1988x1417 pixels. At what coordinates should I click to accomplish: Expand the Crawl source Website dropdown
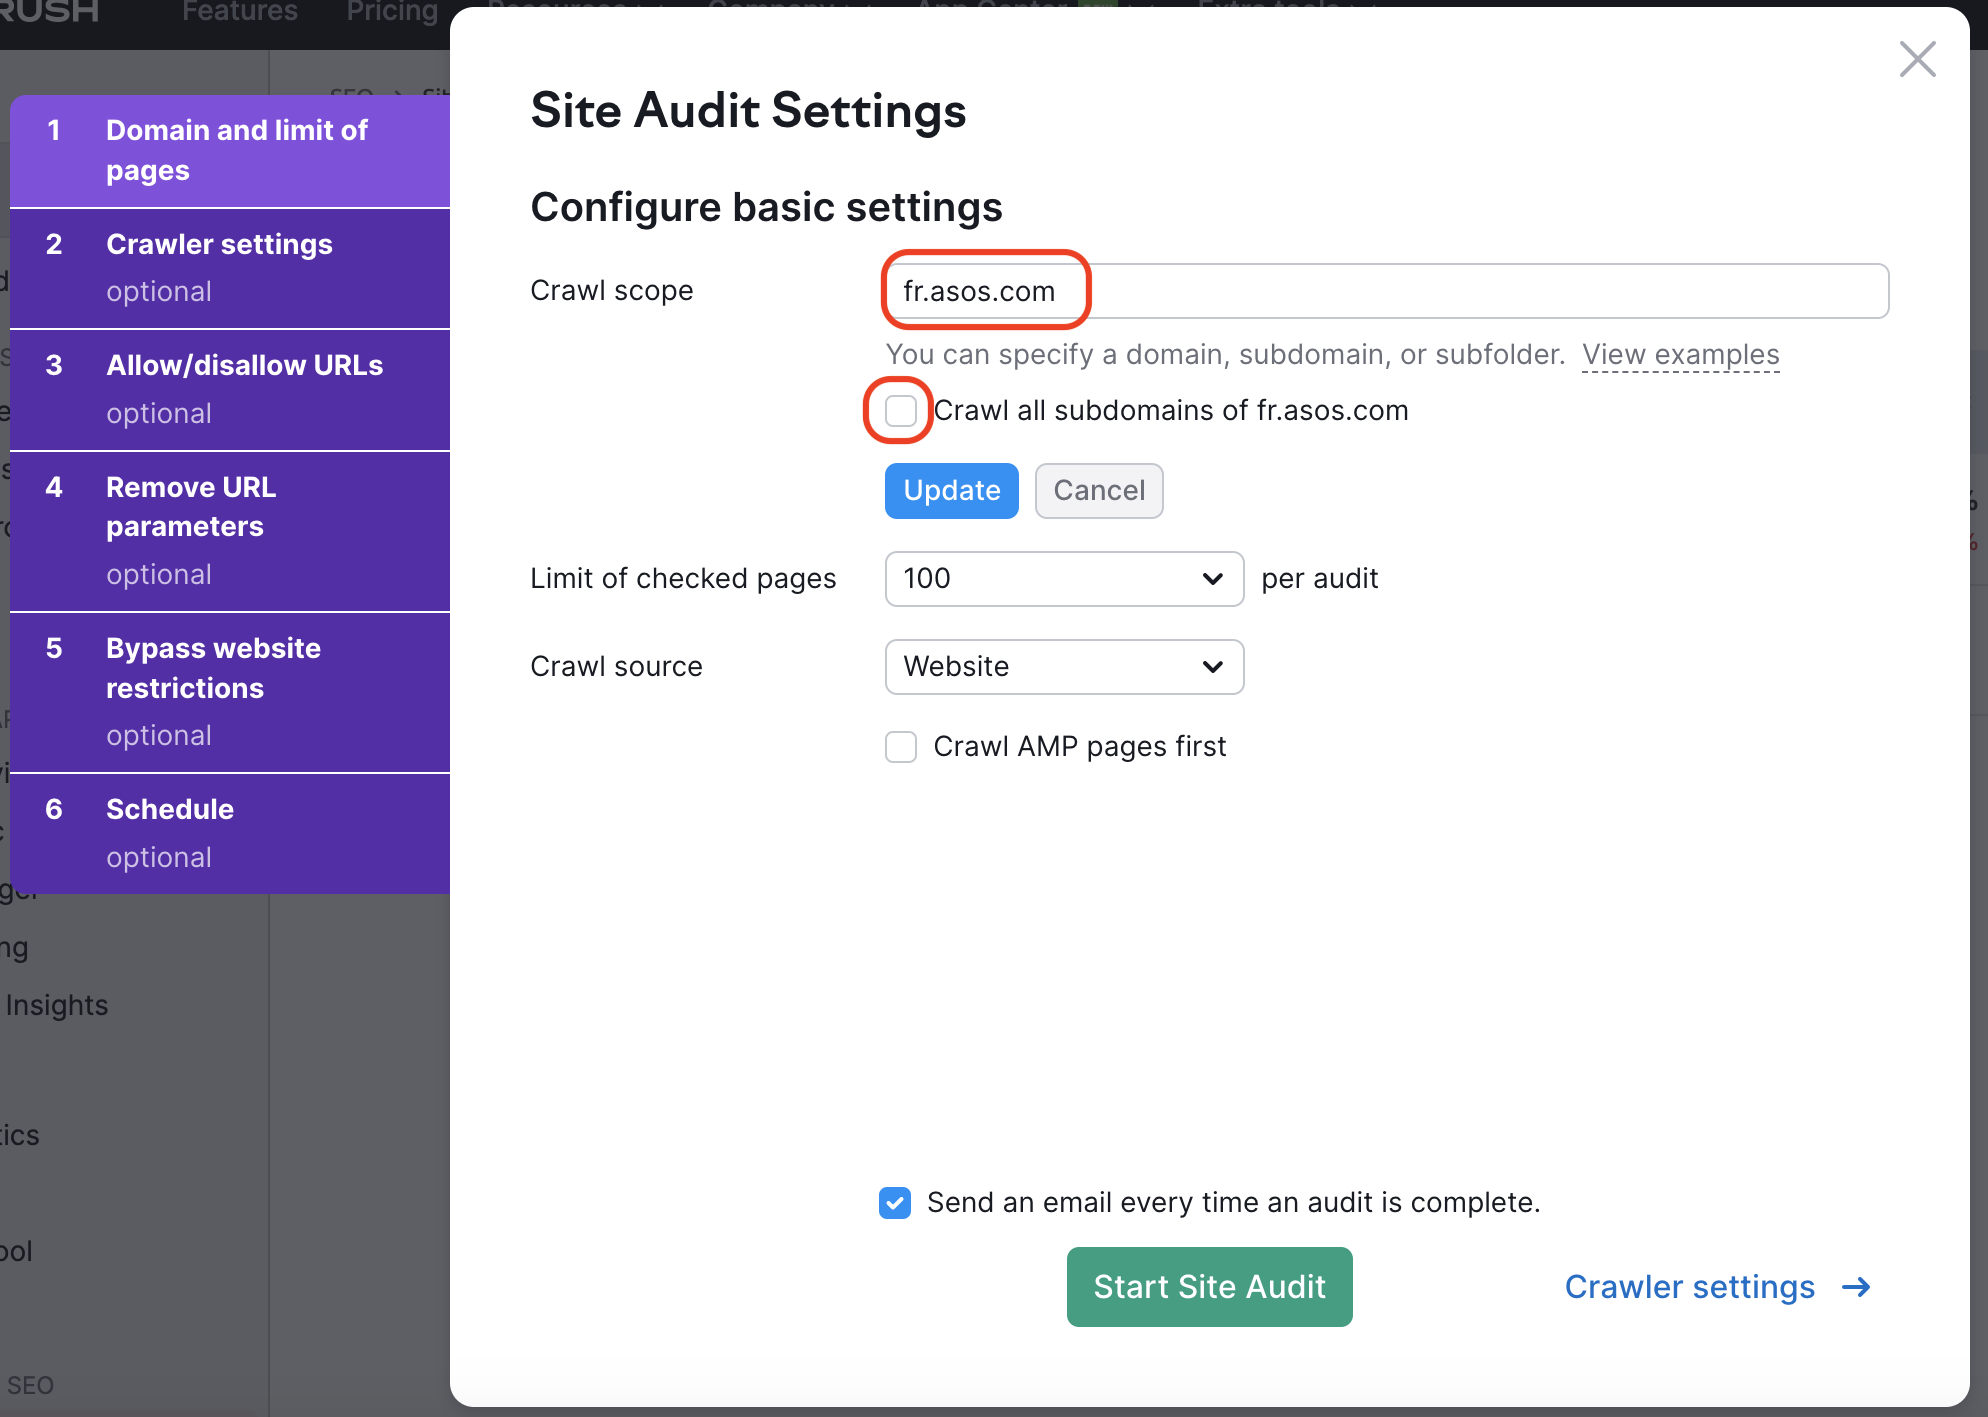click(x=1064, y=667)
